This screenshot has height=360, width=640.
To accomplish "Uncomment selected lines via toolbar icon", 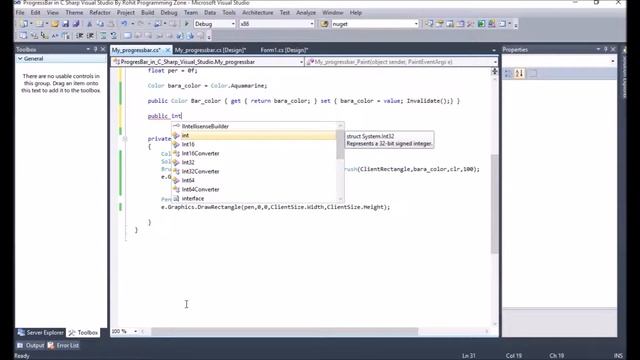I will point(114,36).
